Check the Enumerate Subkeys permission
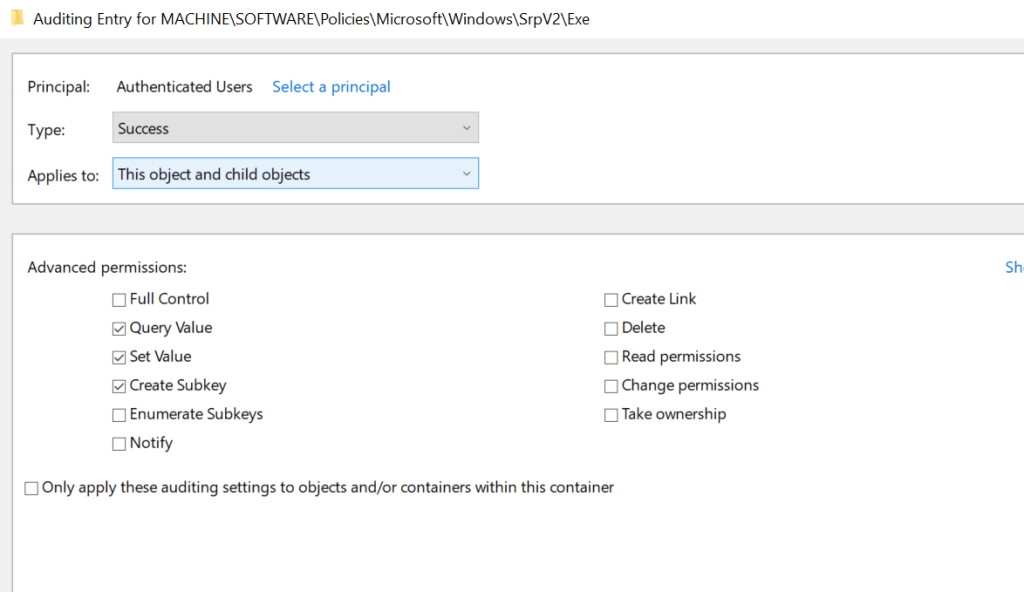This screenshot has height=592, width=1024. tap(120, 415)
